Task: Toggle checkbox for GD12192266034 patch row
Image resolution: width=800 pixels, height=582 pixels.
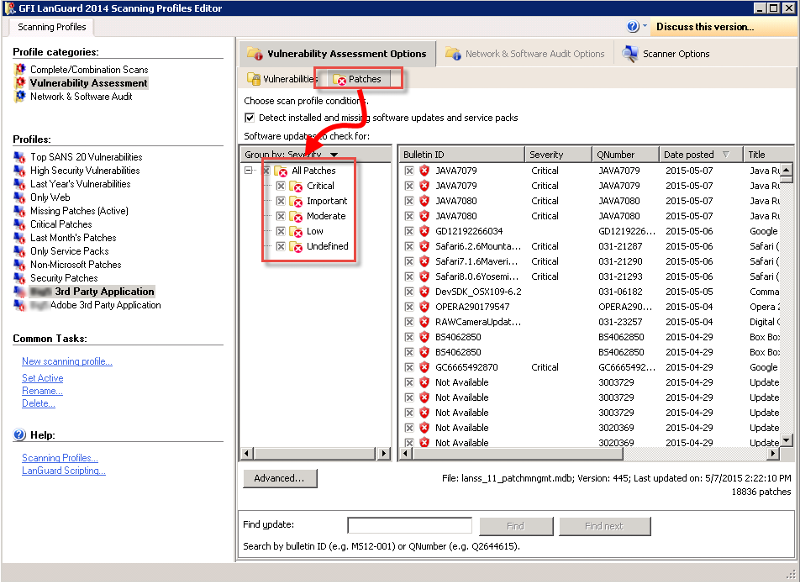Action: tap(409, 231)
